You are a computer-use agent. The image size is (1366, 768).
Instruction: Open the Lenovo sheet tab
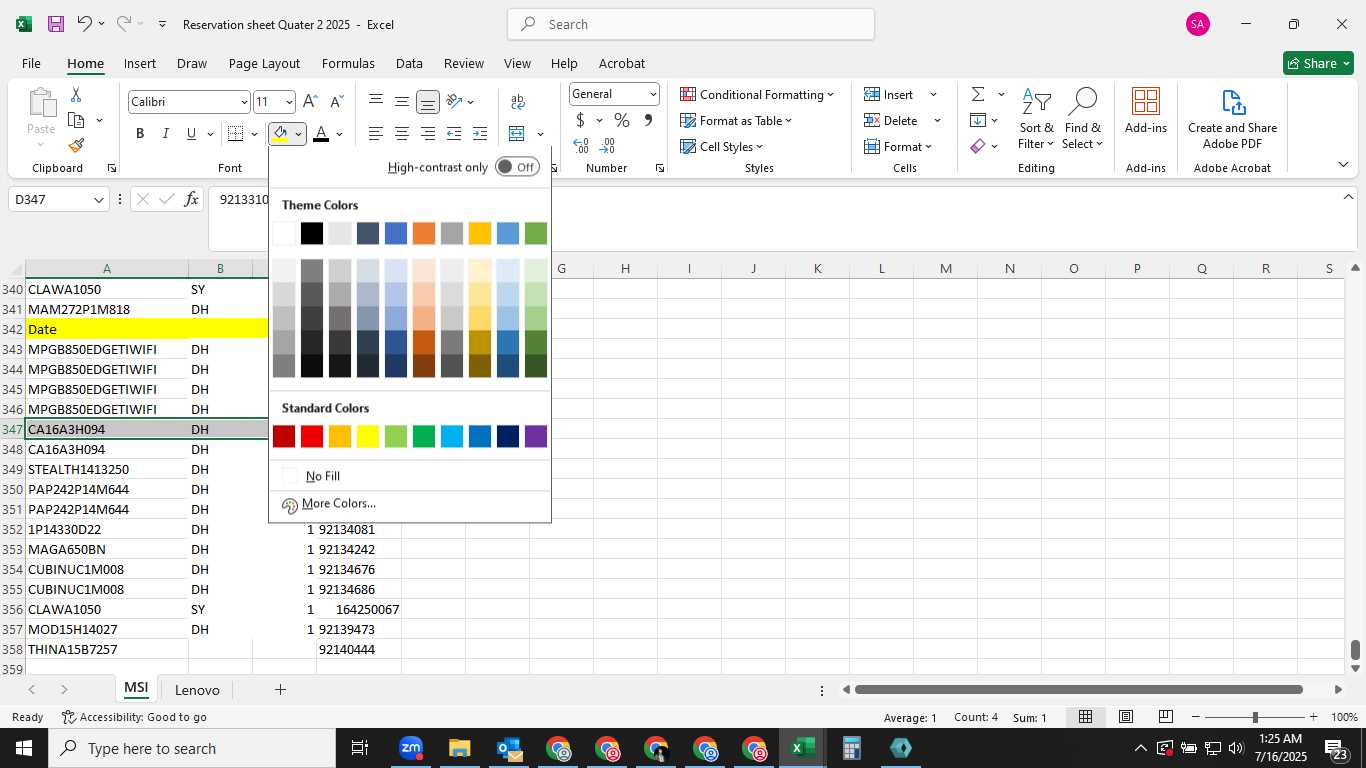tap(197, 690)
